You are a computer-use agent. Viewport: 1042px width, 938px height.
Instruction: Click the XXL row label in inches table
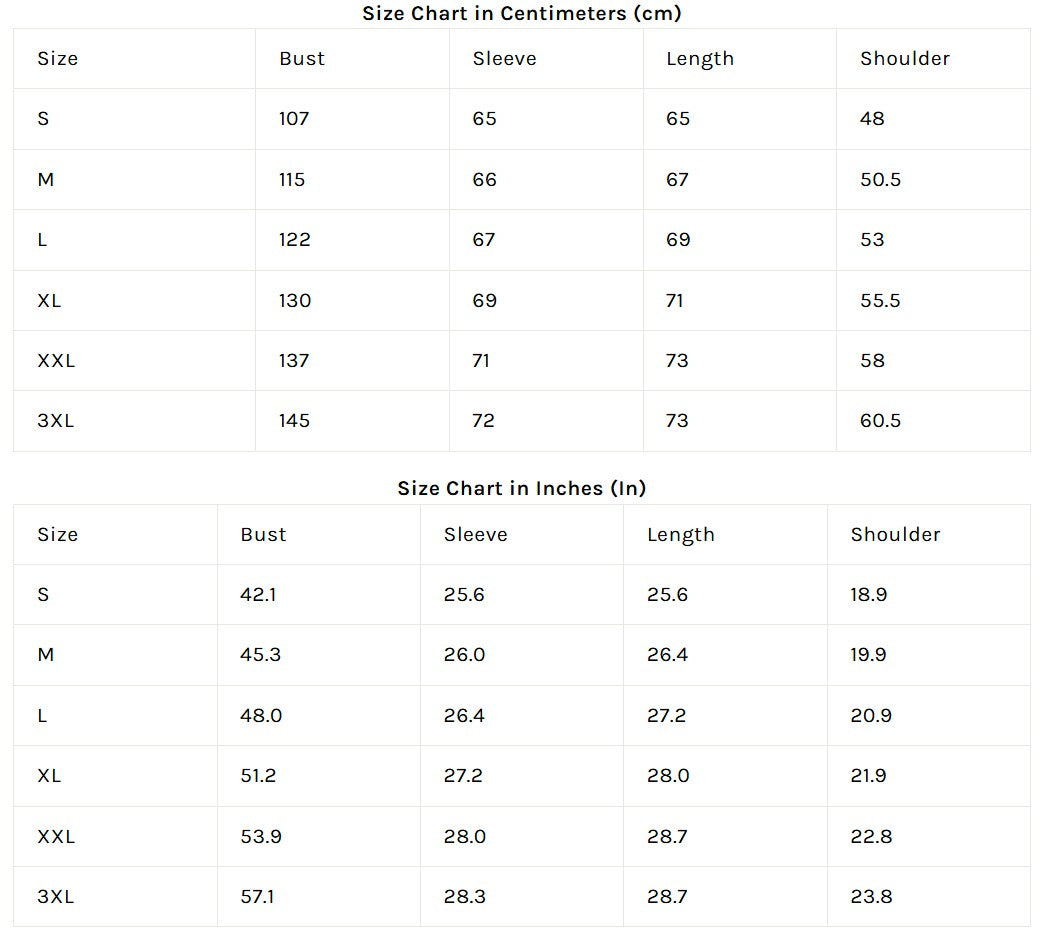tap(56, 837)
